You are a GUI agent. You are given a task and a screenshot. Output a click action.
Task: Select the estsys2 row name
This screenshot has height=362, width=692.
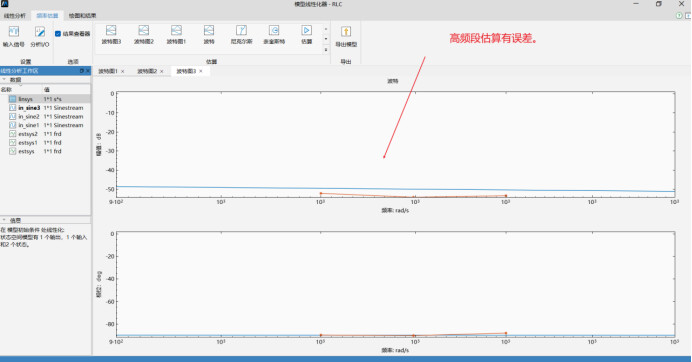point(28,134)
